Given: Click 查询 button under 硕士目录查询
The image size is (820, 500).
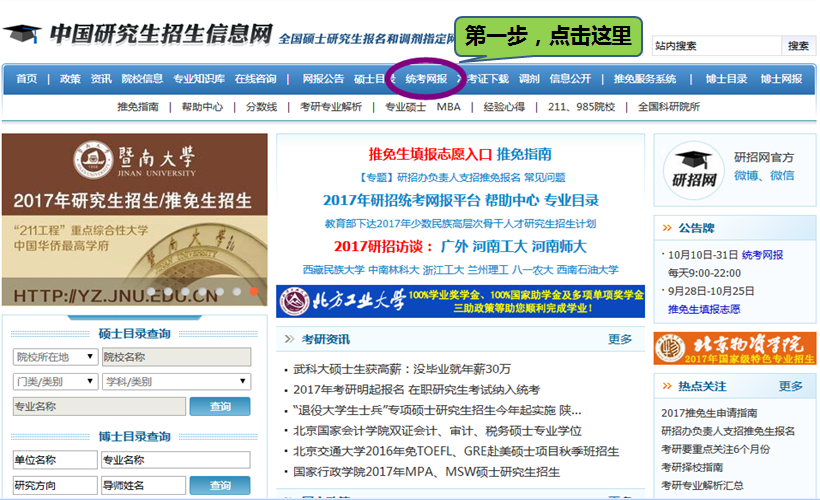Looking at the screenshot, I should tap(220, 406).
